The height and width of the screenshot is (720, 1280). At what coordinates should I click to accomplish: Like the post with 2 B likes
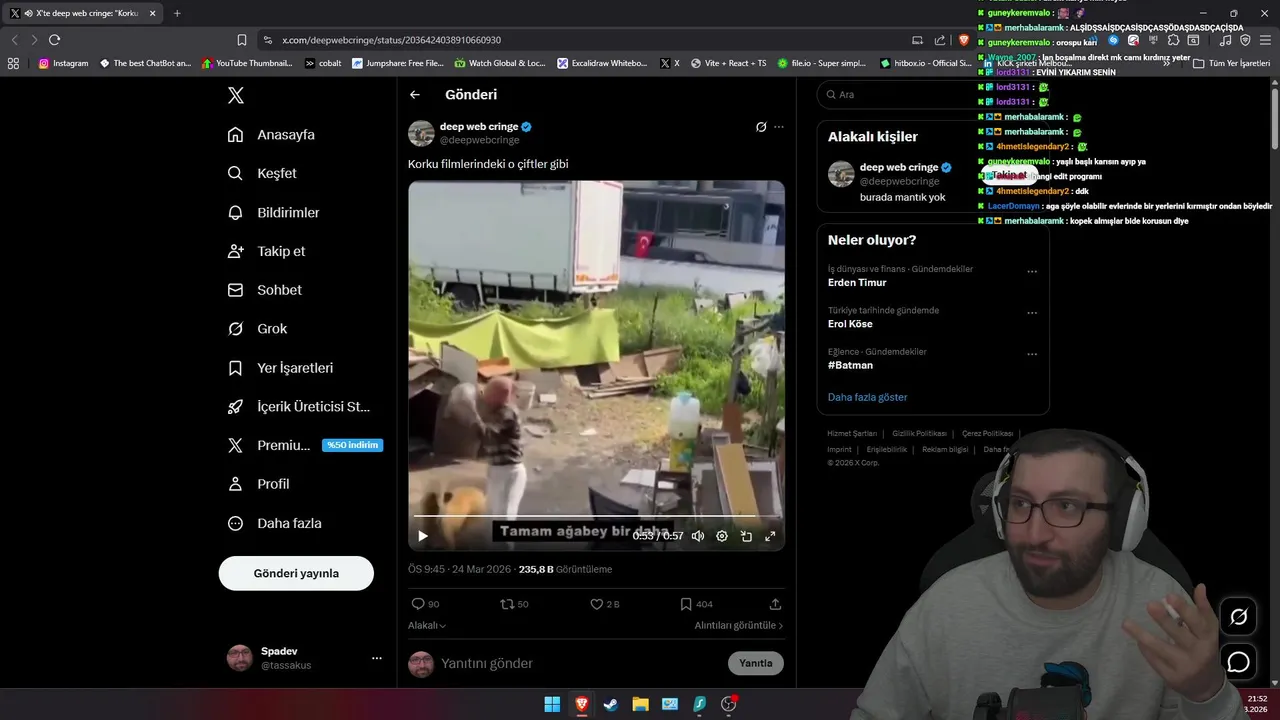click(x=604, y=604)
